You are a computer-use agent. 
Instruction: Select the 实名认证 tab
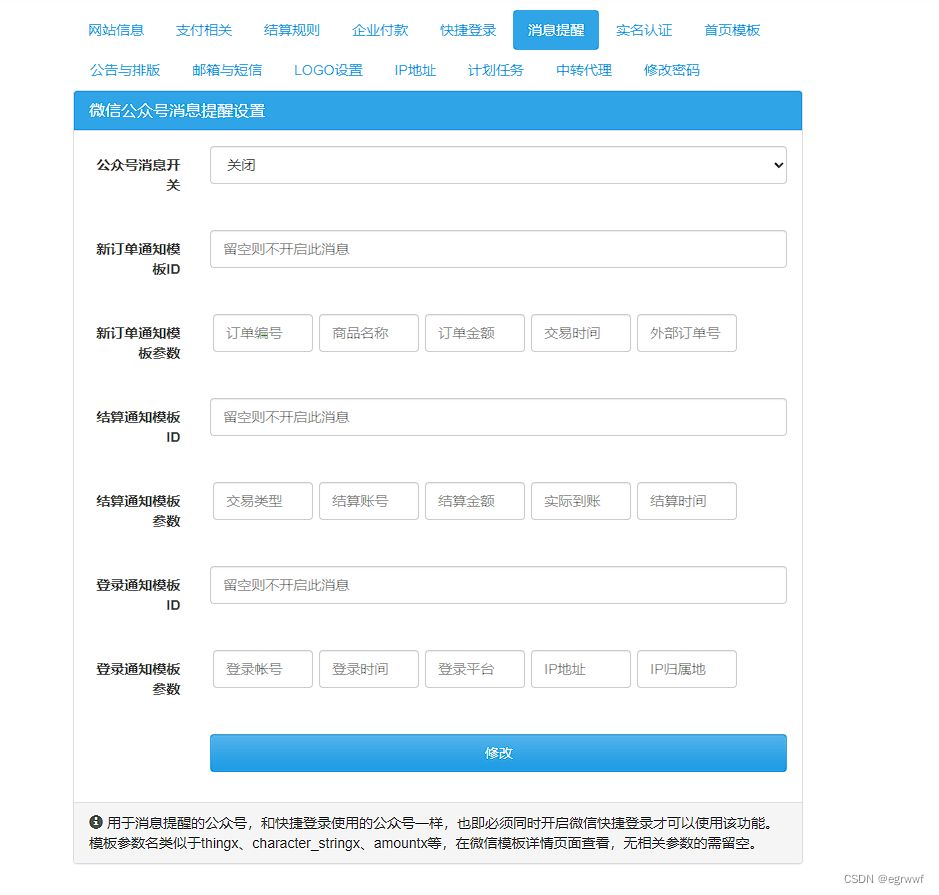pyautogui.click(x=643, y=30)
